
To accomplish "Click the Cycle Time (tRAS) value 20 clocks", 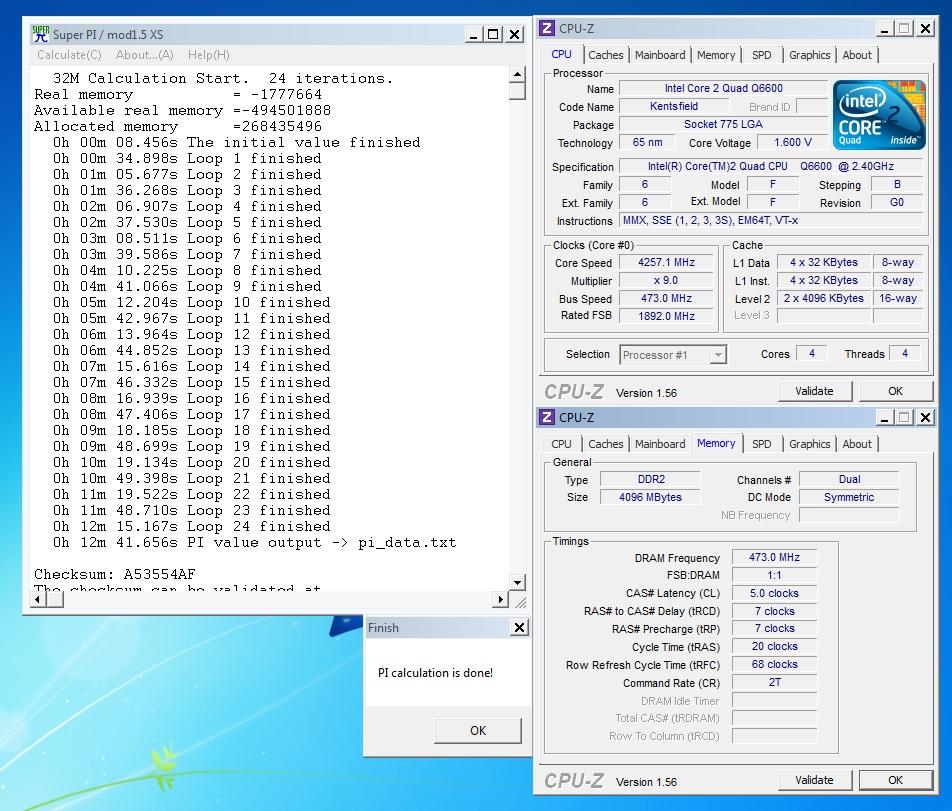I will point(775,646).
